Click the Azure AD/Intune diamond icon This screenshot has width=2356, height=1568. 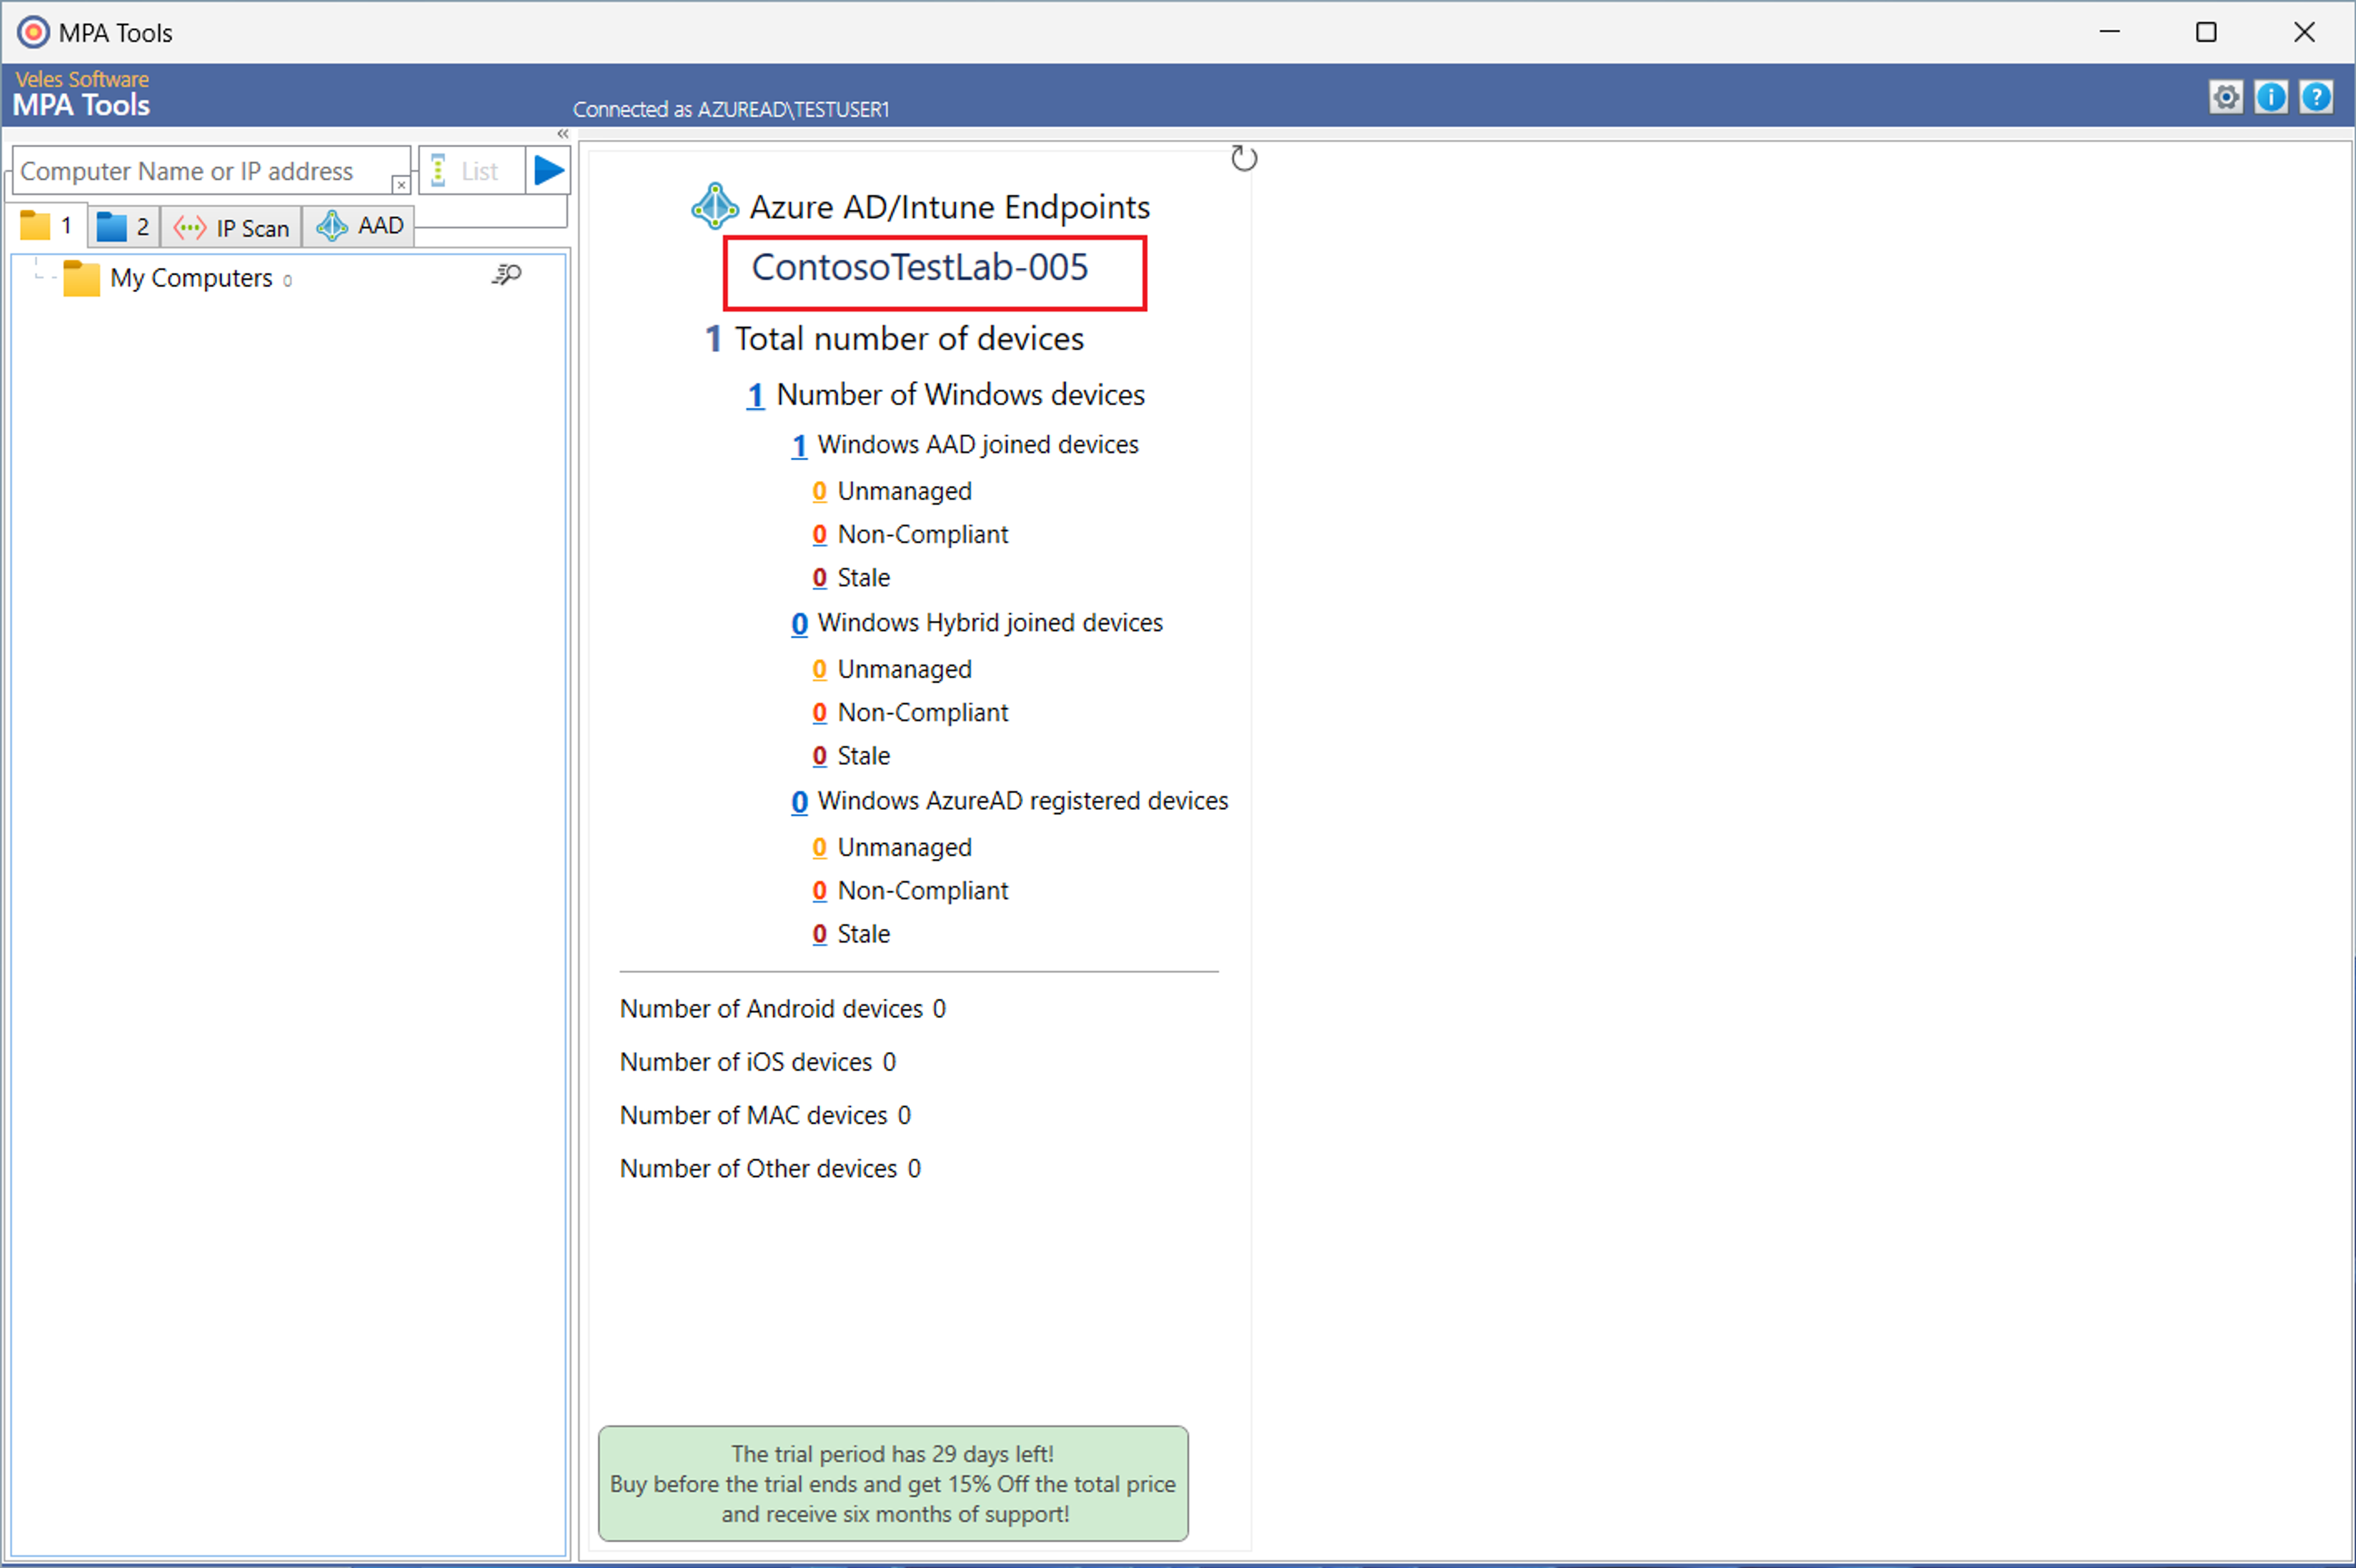[x=715, y=206]
